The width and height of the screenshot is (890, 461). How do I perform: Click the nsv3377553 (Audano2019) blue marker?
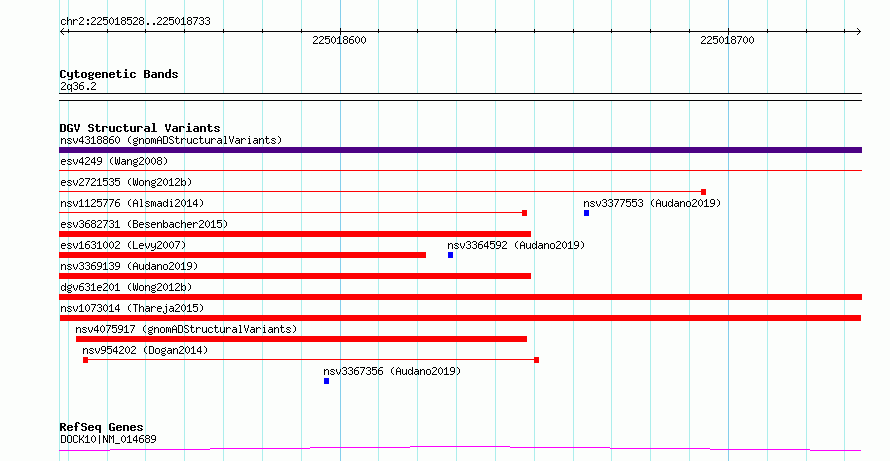tap(586, 213)
